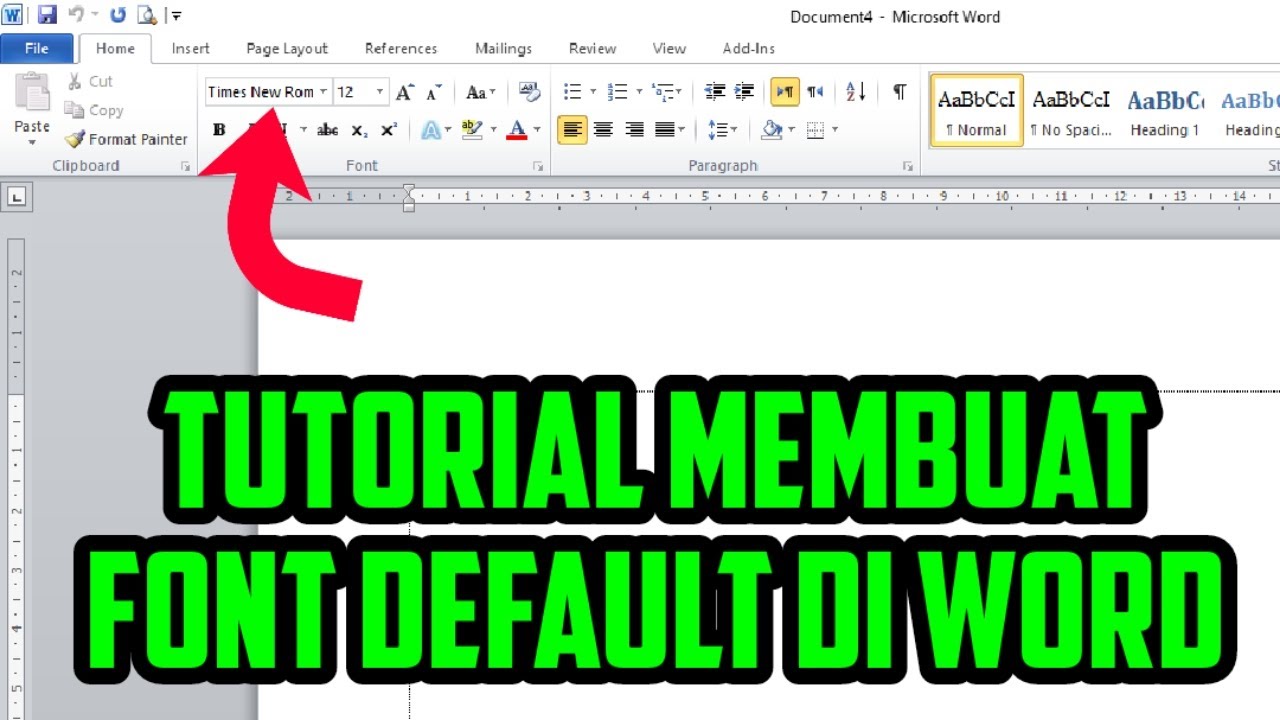The width and height of the screenshot is (1280, 720).
Task: Toggle Left-to-Right text direction
Action: 785,92
